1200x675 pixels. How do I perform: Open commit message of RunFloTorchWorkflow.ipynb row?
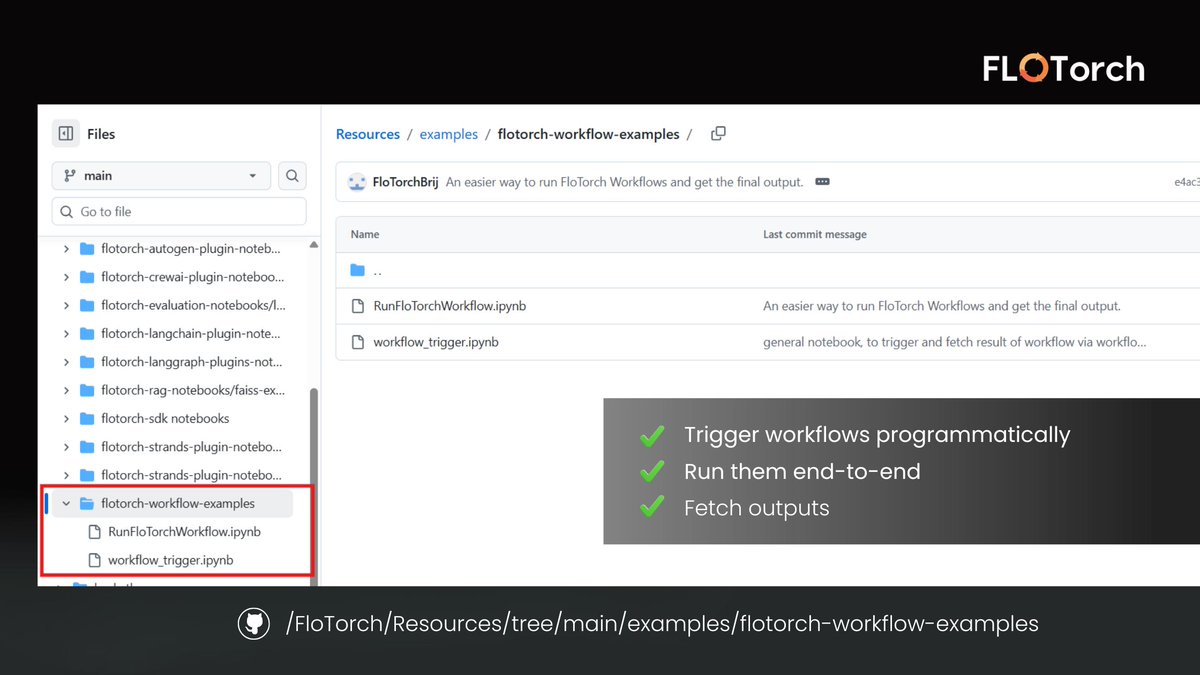[x=942, y=306]
